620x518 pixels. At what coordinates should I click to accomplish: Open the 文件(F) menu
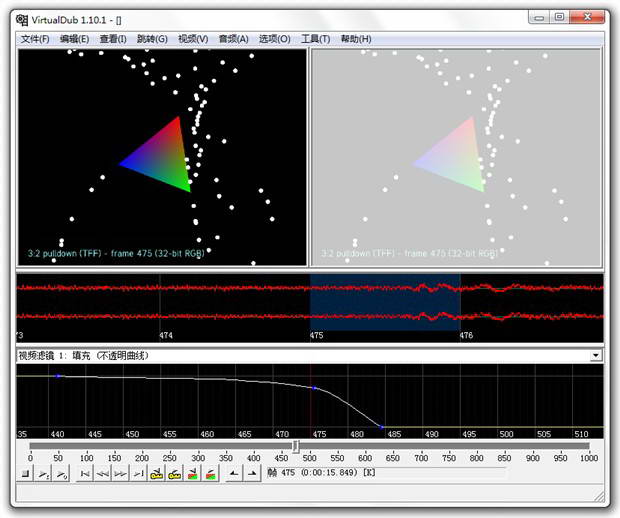(x=35, y=39)
